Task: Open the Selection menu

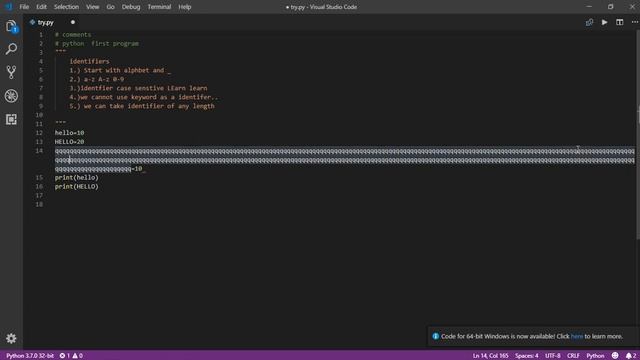Action: click(x=66, y=7)
